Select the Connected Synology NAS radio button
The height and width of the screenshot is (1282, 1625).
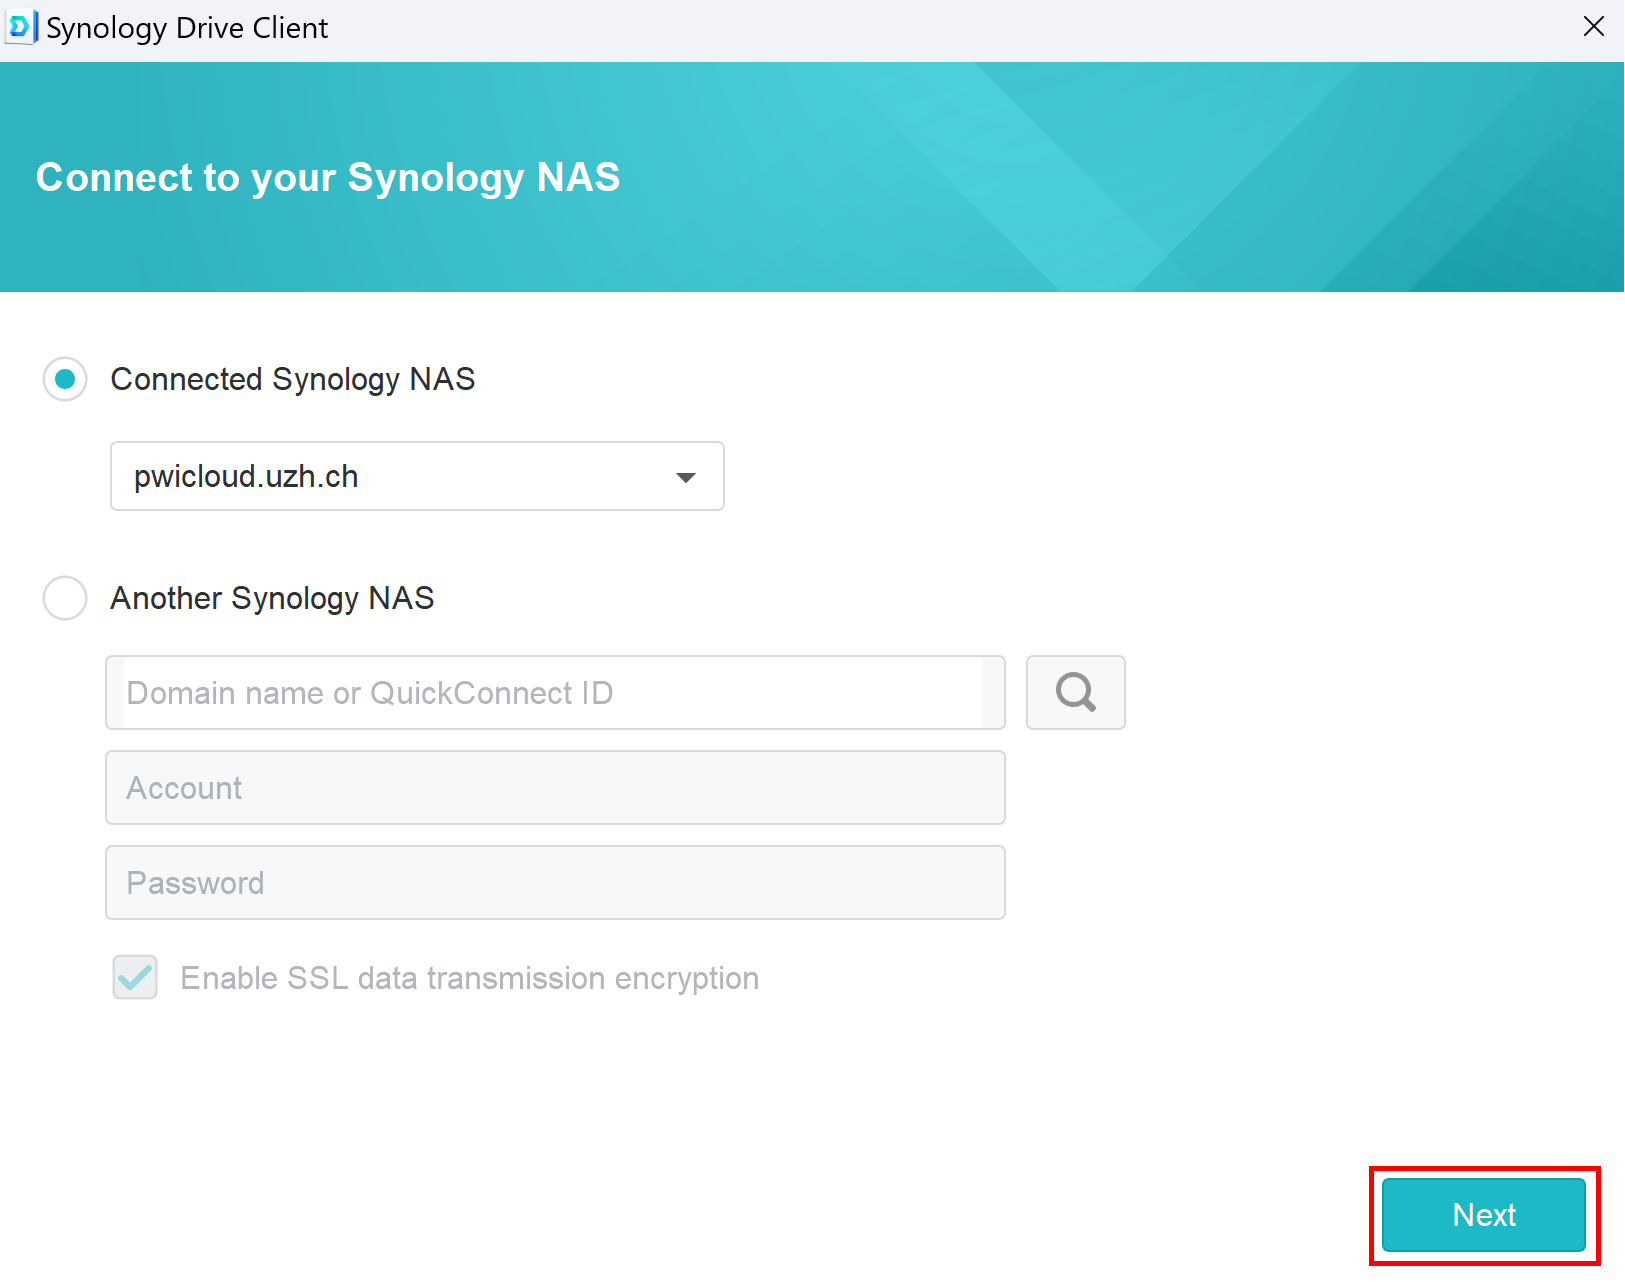(x=65, y=379)
